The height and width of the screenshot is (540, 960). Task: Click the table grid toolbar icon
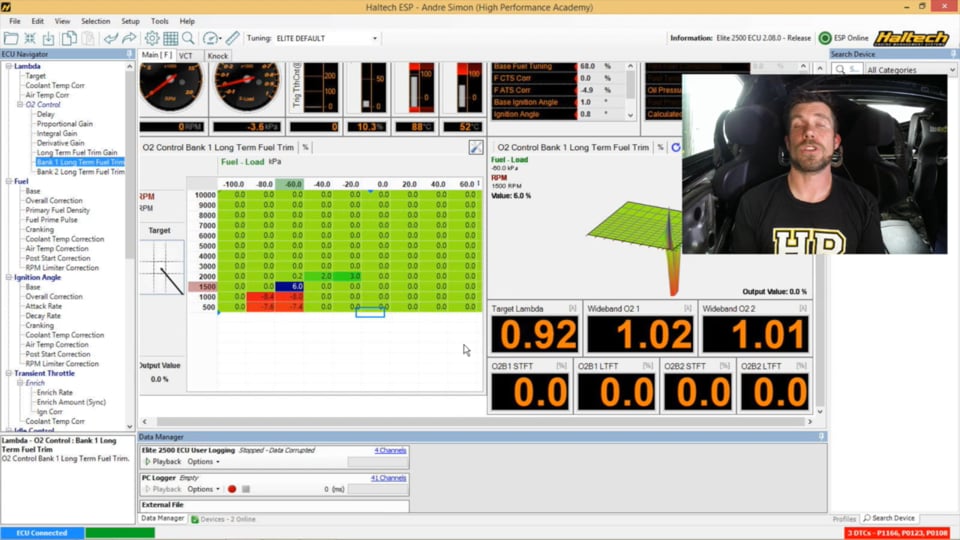[170, 38]
